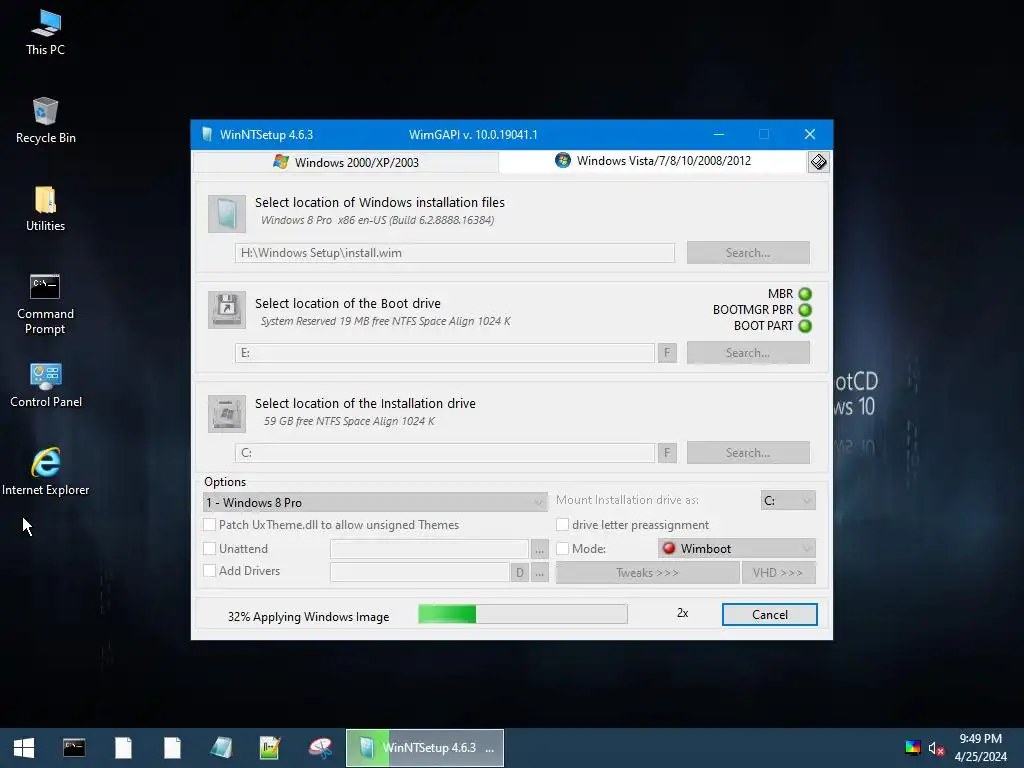Open This PC desktop icon
The image size is (1024, 768).
pyautogui.click(x=45, y=33)
